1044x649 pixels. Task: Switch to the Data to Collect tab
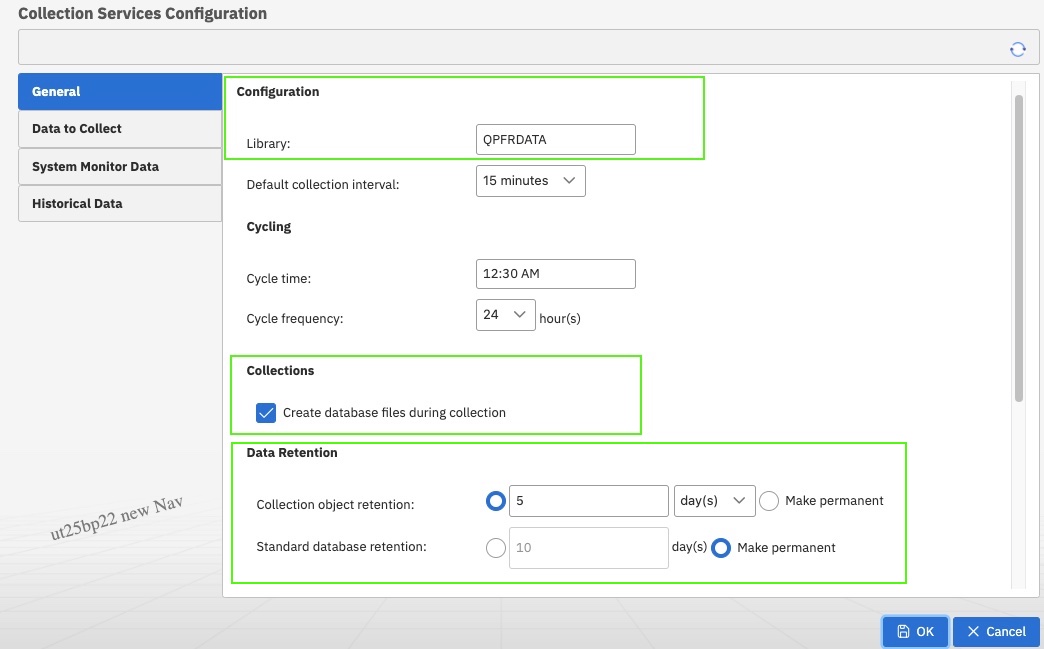tap(120, 129)
